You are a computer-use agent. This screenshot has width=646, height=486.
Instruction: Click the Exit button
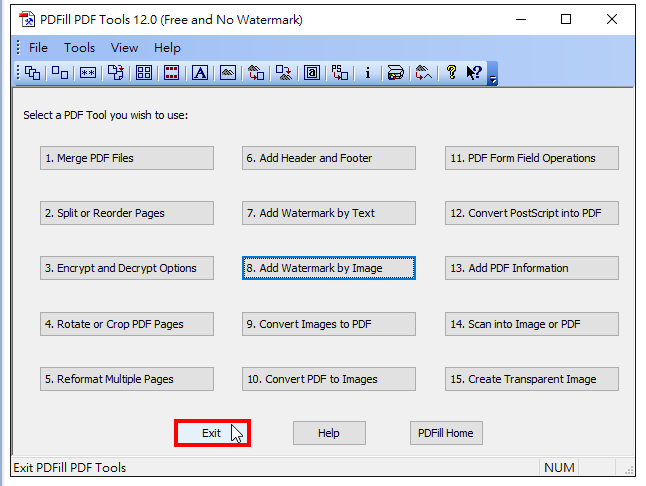(x=212, y=433)
